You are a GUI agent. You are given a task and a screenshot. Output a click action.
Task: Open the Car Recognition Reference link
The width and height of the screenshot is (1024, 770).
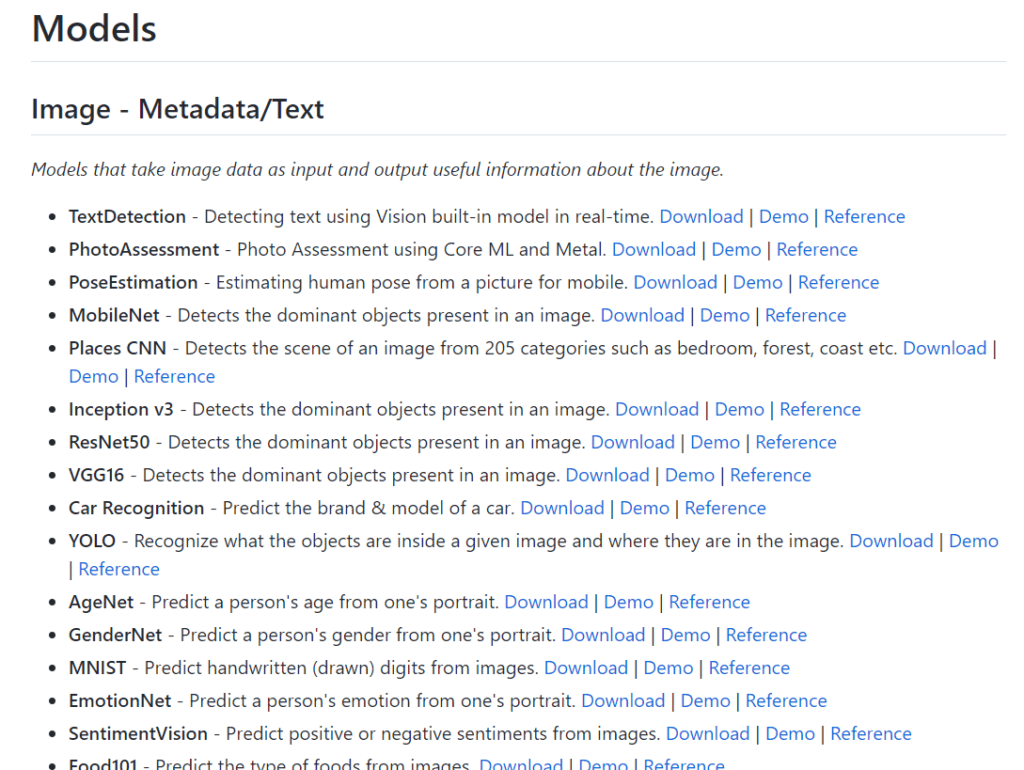726,508
